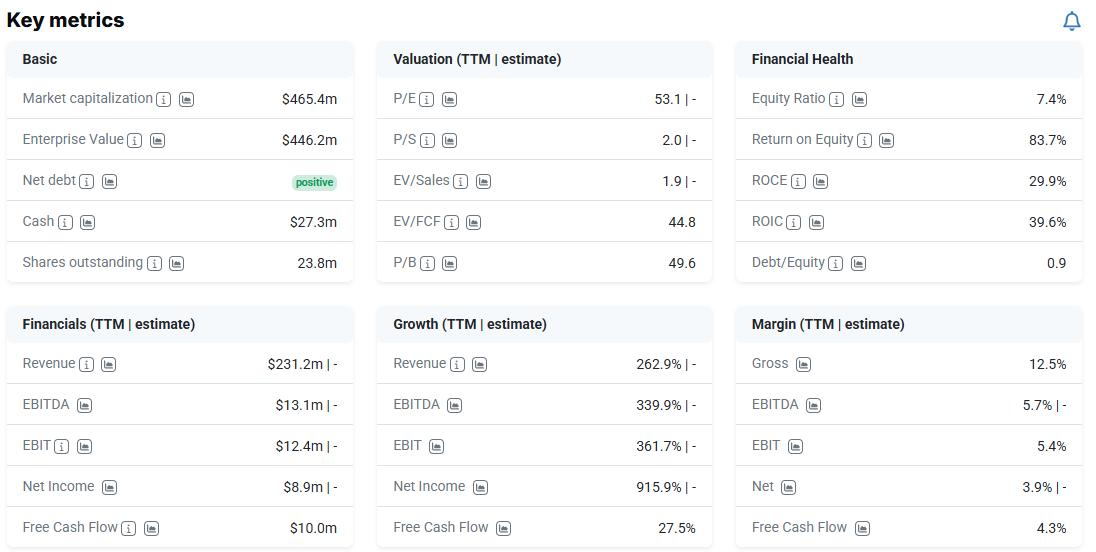Click the Key metrics page title
This screenshot has height=552, width=1096.
(65, 20)
